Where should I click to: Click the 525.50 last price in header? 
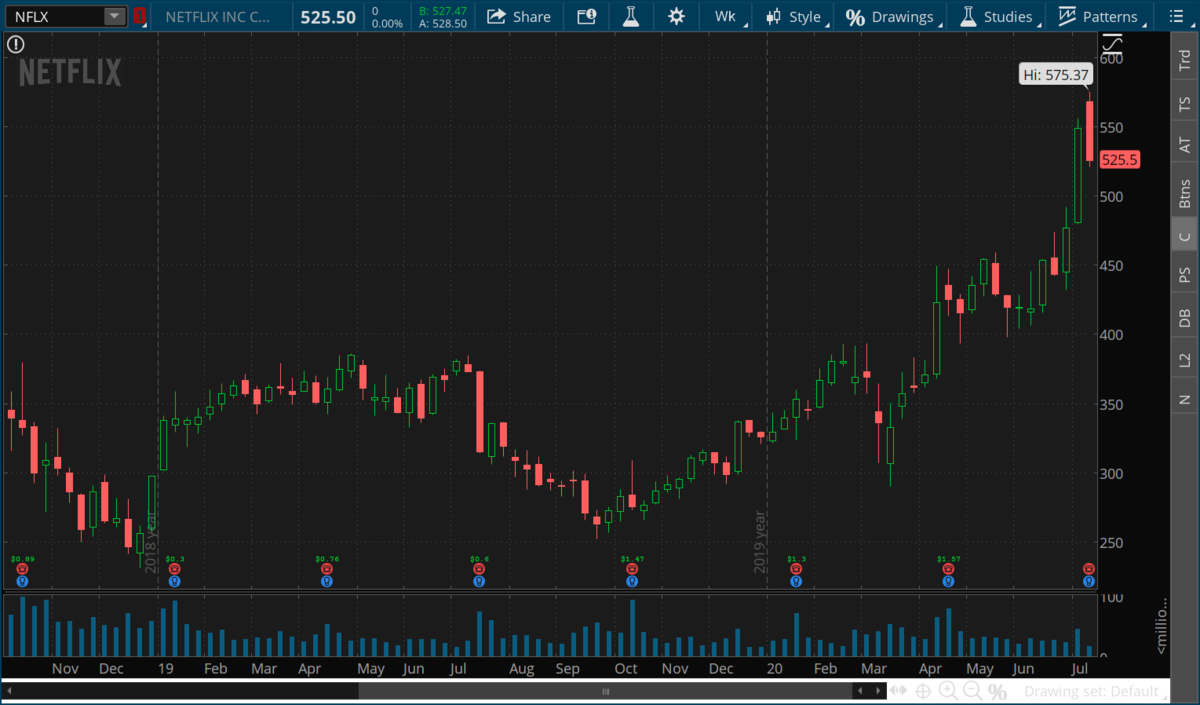[328, 16]
